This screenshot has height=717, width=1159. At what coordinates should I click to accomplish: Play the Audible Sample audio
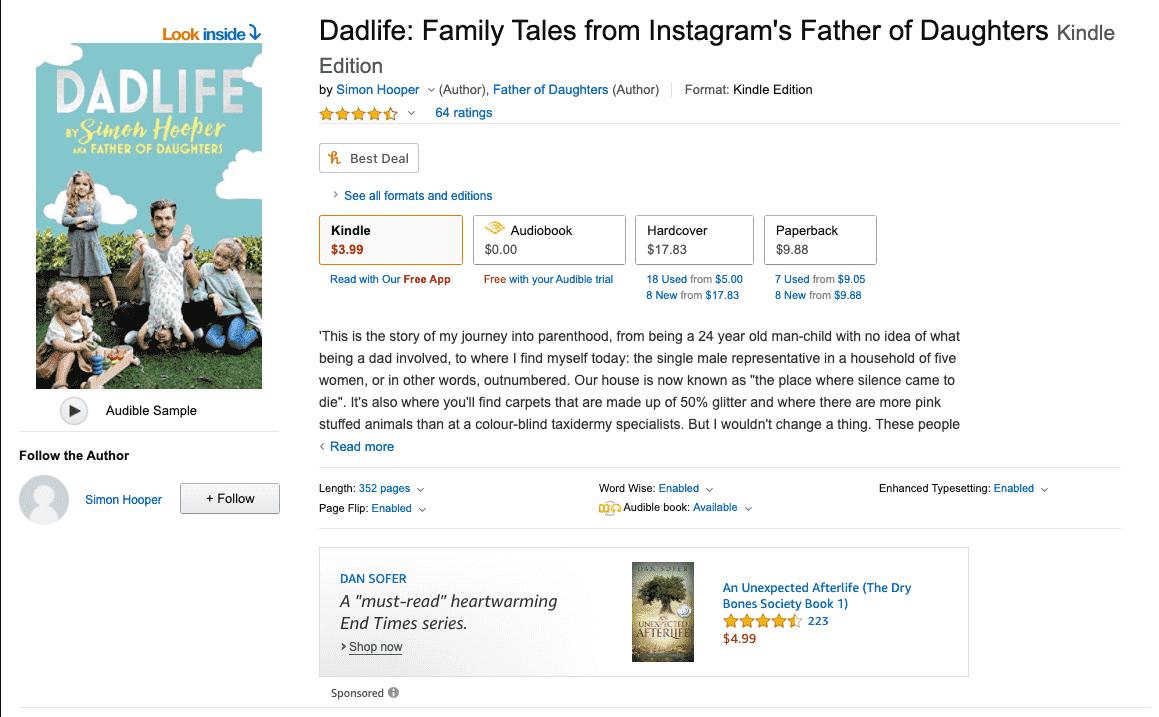[73, 410]
